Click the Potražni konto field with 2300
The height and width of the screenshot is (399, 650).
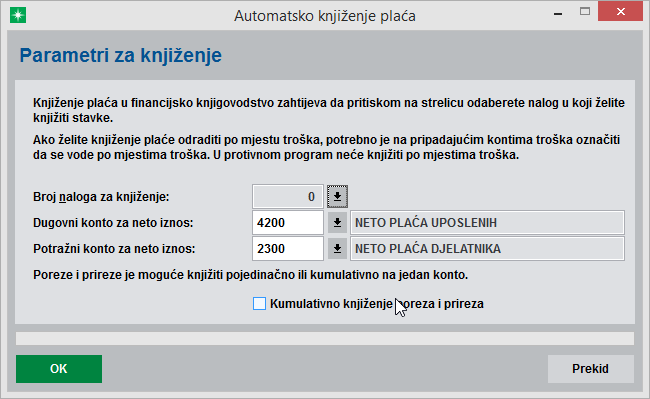[288, 249]
